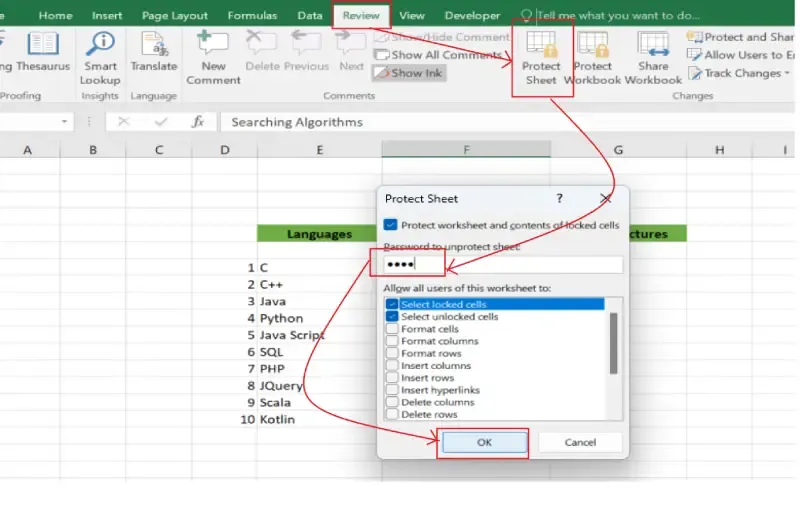
Task: Open Smart Lookup insights
Action: tap(100, 58)
